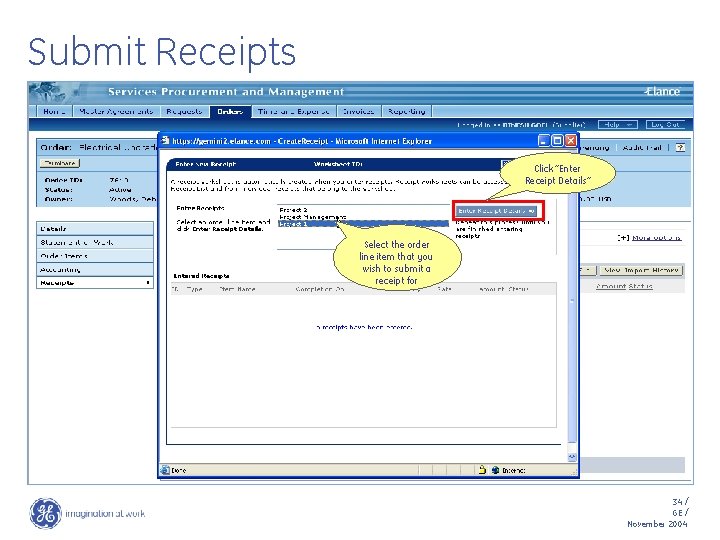Click the Entered Receipts heading
Viewport: 720px width, 540px height.
[201, 276]
